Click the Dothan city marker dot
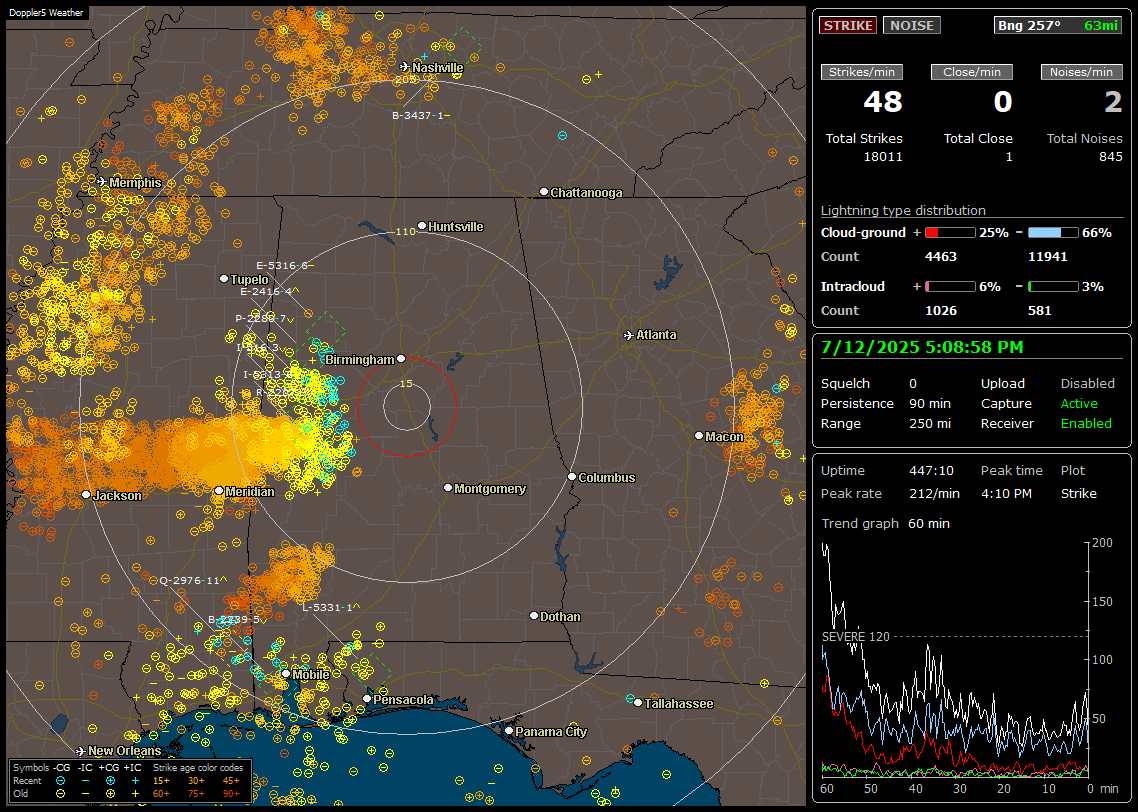The height and width of the screenshot is (812, 1138). 533,615
